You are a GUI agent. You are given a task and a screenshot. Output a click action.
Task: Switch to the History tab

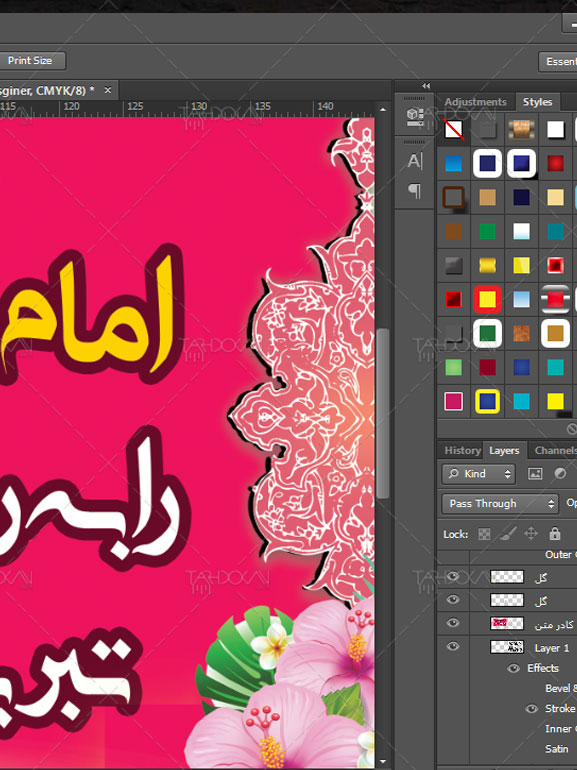[462, 450]
